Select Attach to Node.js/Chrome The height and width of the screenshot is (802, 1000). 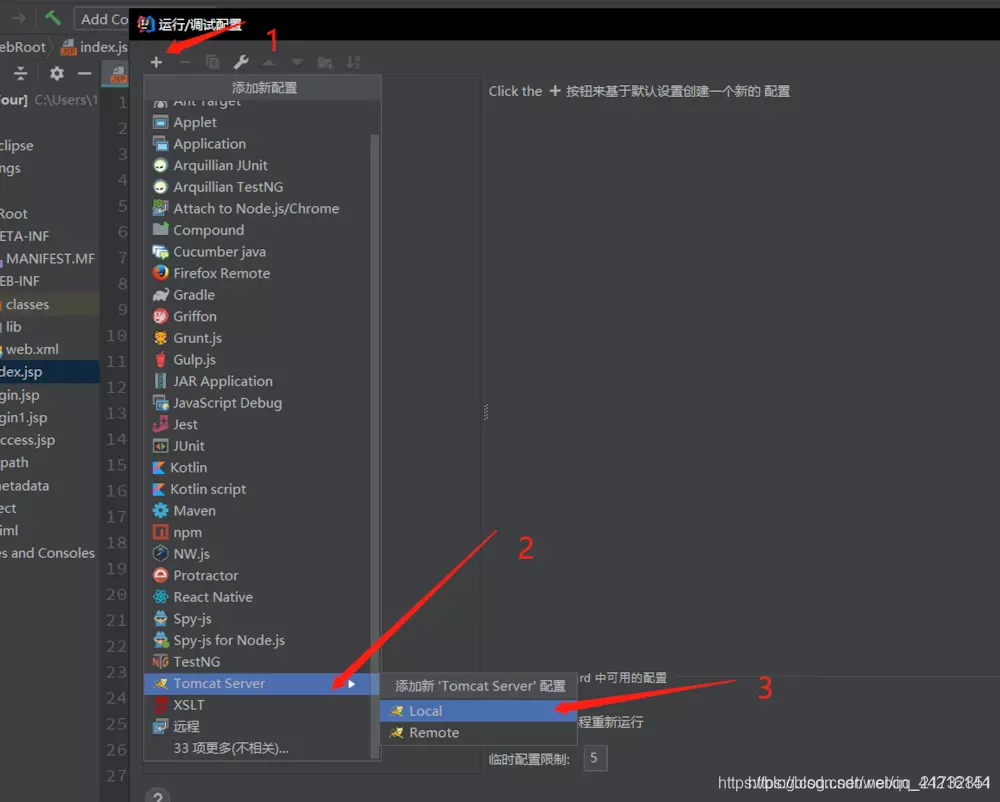pos(257,208)
